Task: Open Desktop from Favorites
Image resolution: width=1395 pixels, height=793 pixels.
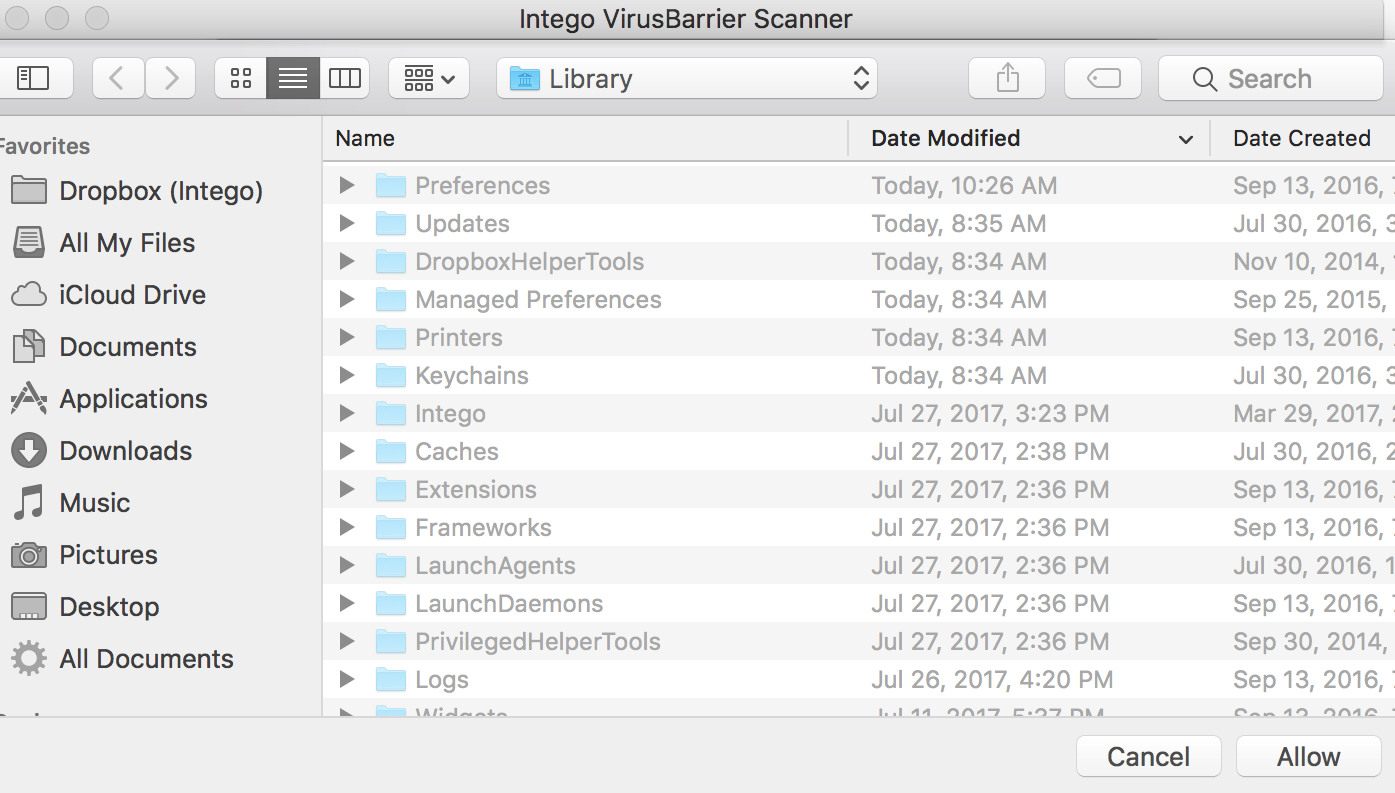Action: click(85, 607)
